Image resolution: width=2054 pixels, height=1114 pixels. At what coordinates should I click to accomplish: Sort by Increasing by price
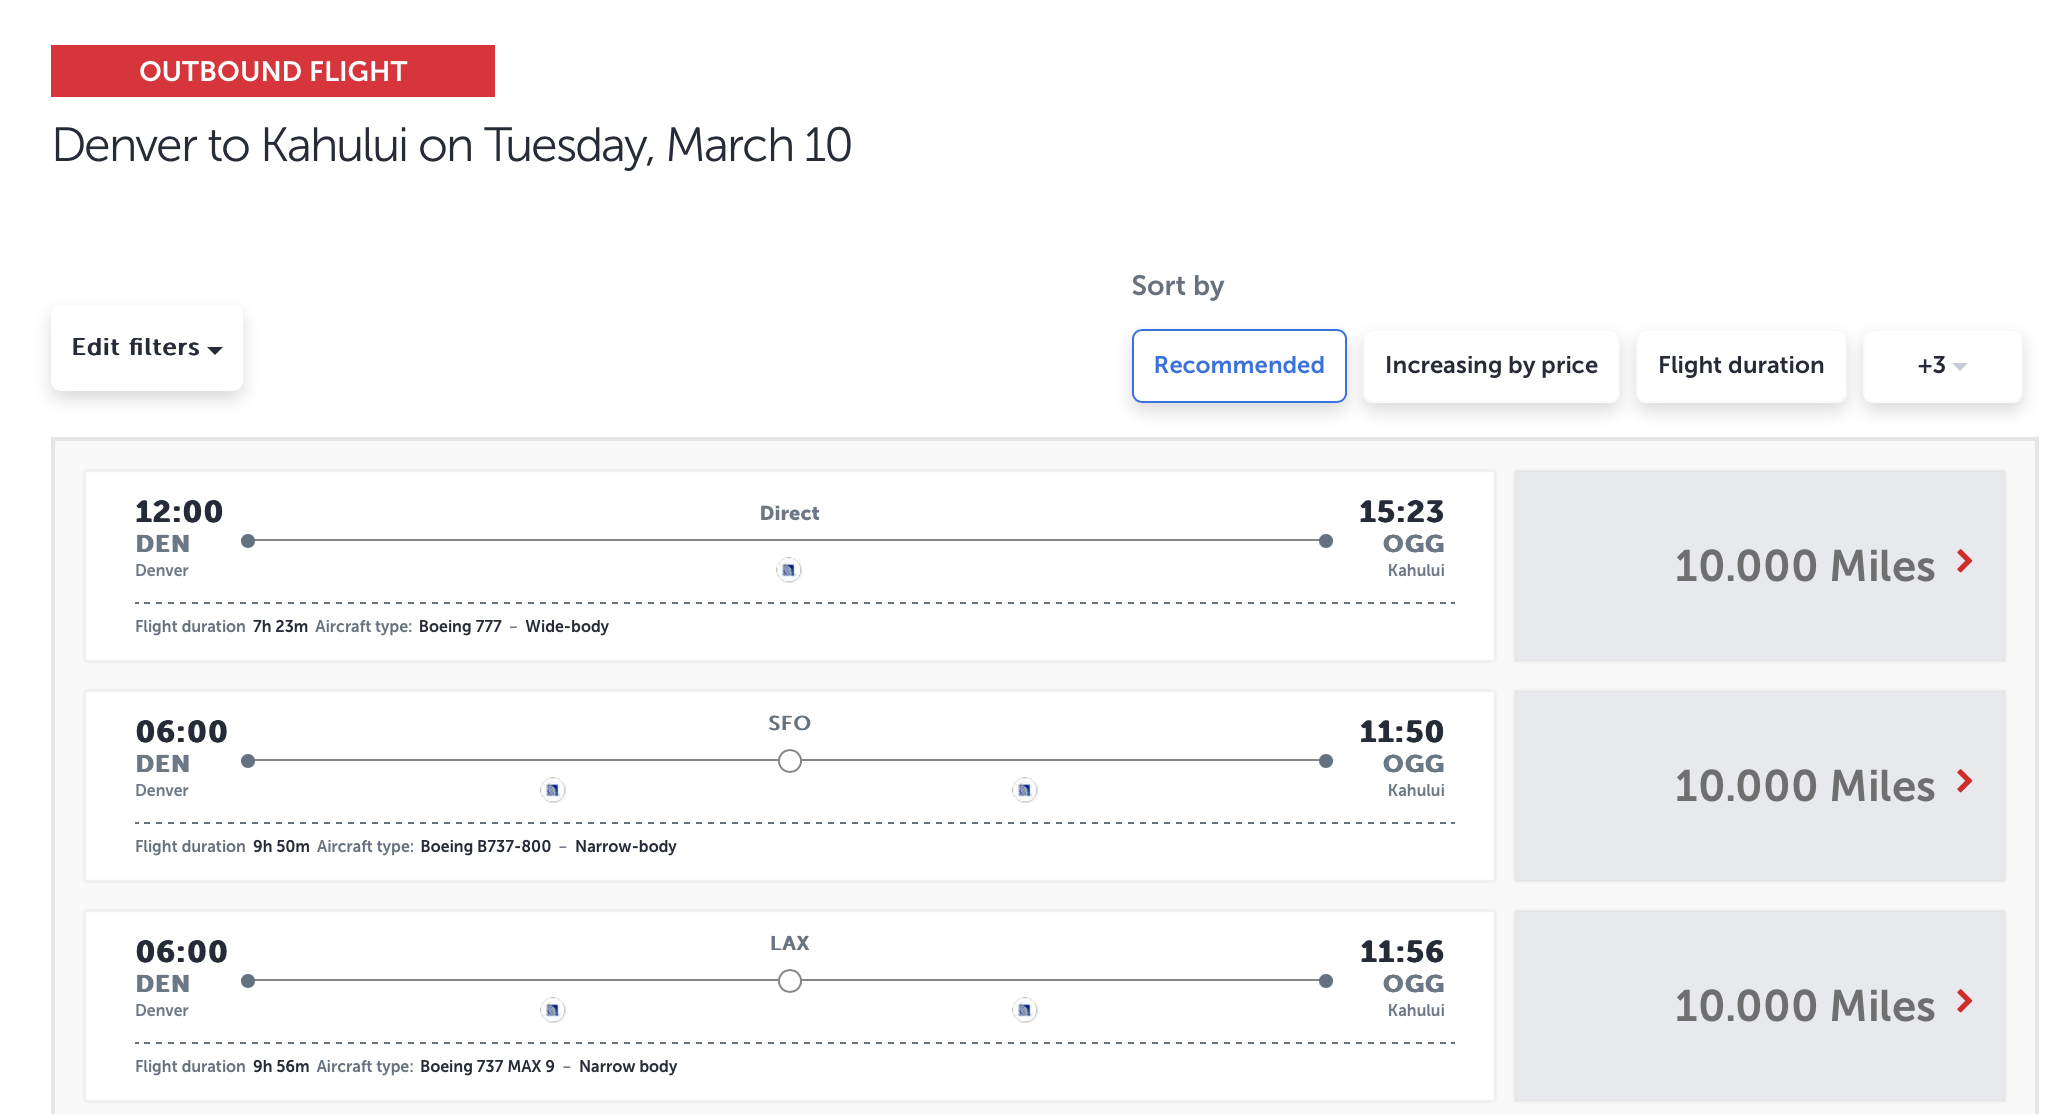click(x=1491, y=366)
